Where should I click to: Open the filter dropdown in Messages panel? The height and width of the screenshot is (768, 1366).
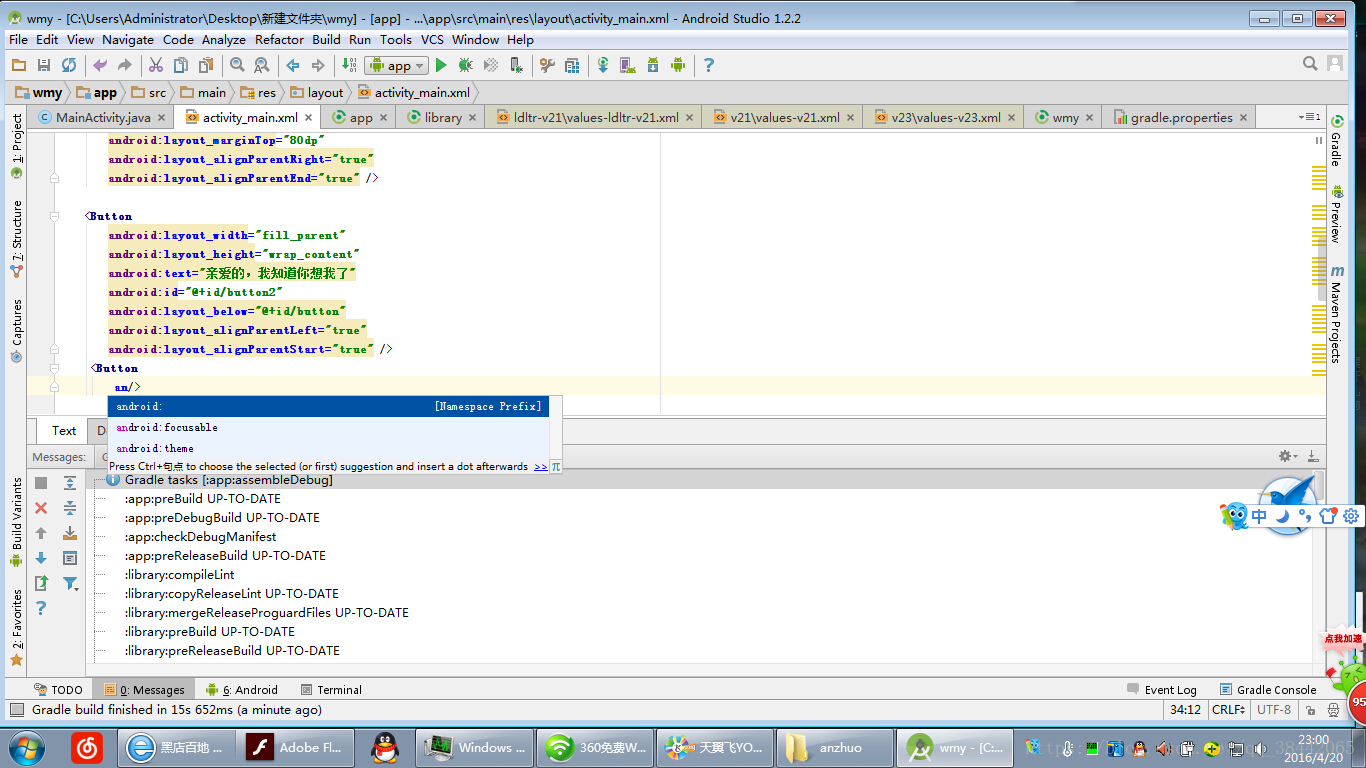(x=70, y=583)
